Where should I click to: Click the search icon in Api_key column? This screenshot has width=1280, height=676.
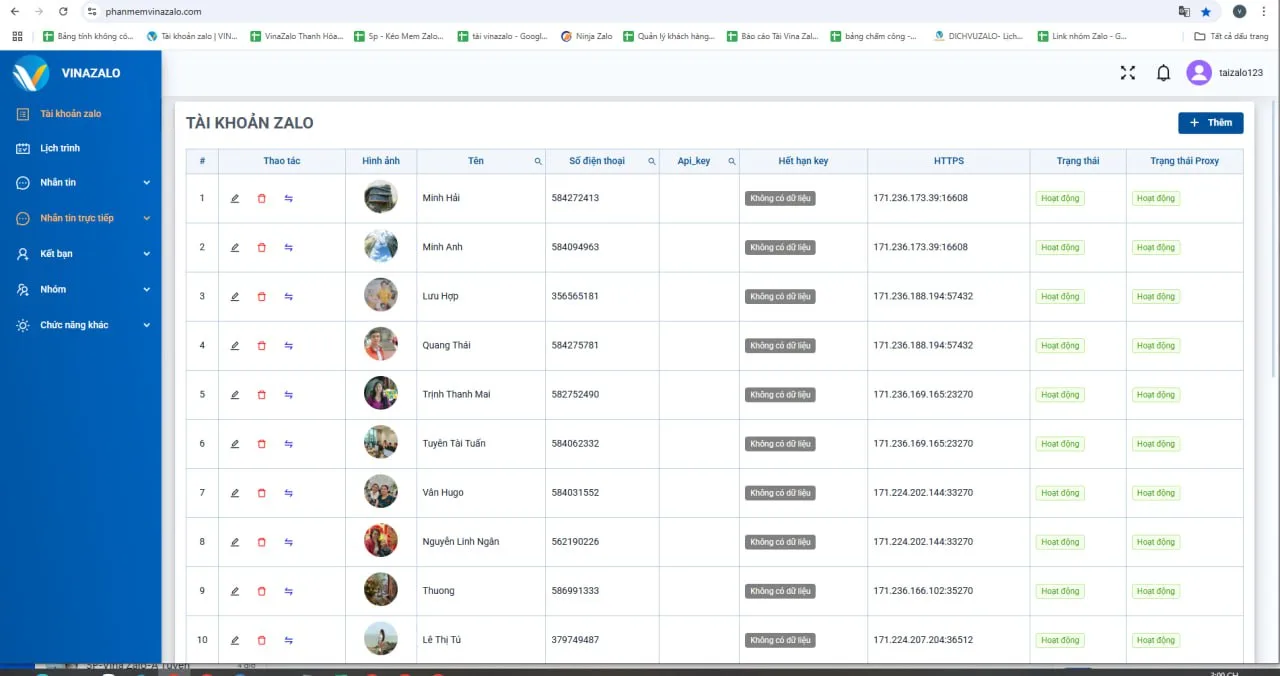coord(732,161)
